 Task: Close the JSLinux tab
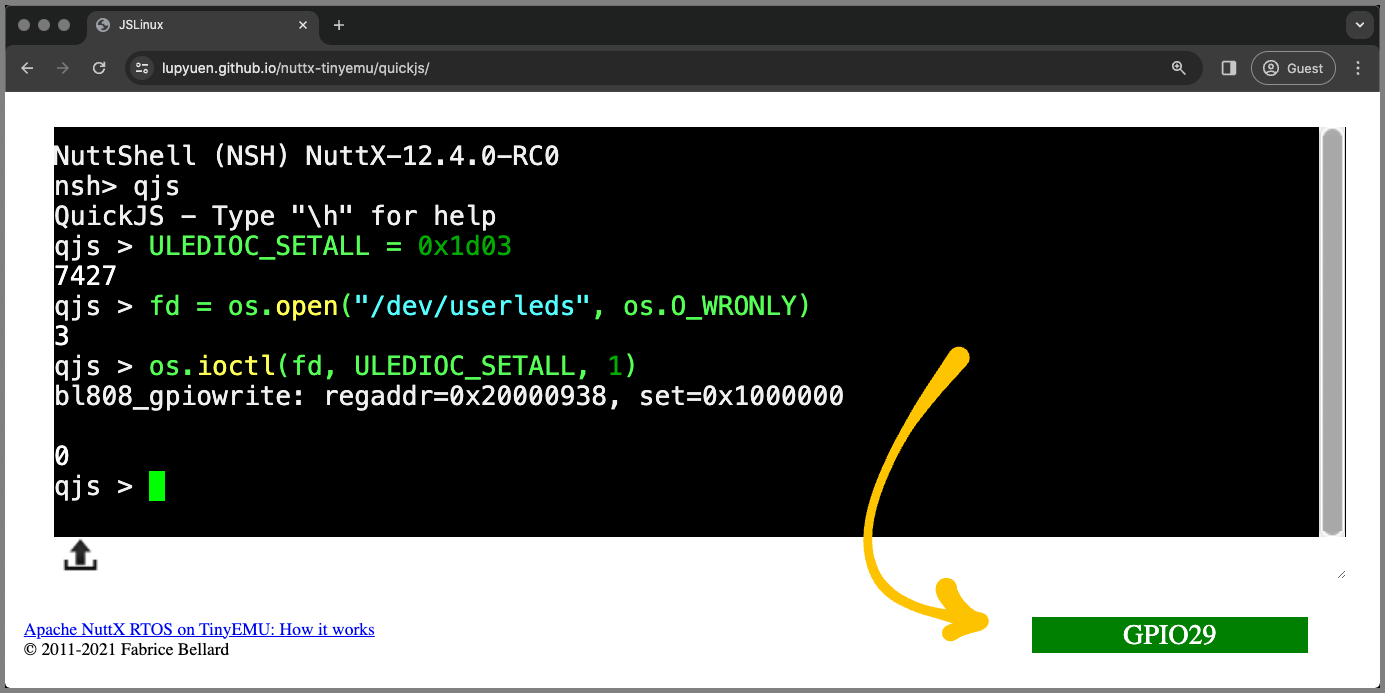[303, 25]
